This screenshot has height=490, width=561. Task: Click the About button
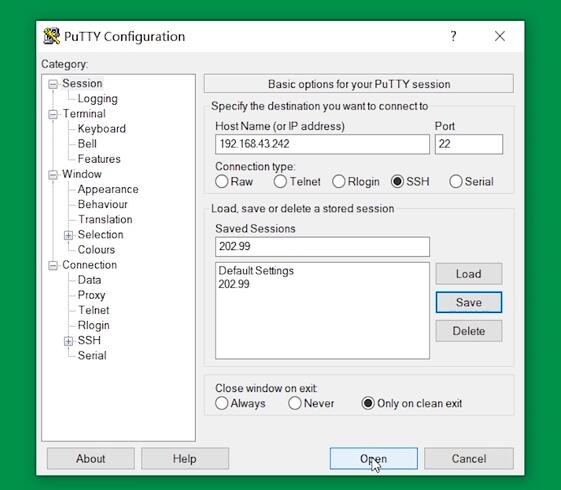91,459
